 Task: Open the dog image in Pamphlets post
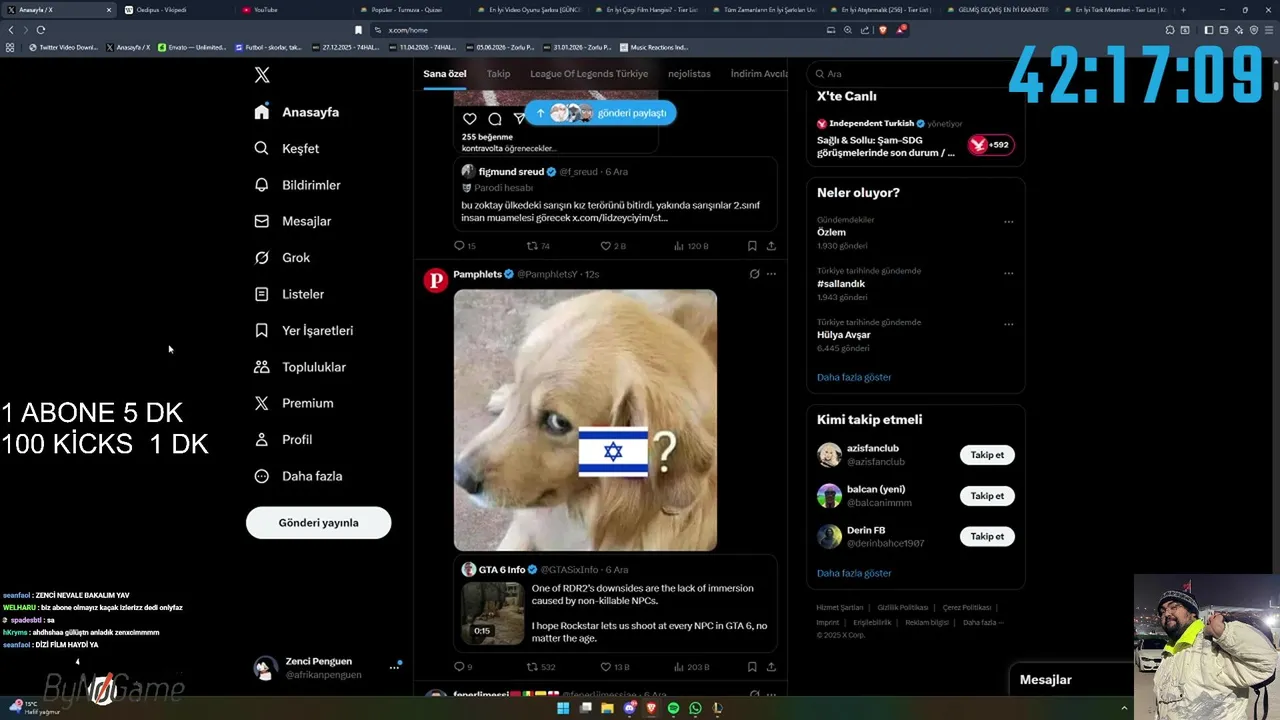click(x=585, y=420)
